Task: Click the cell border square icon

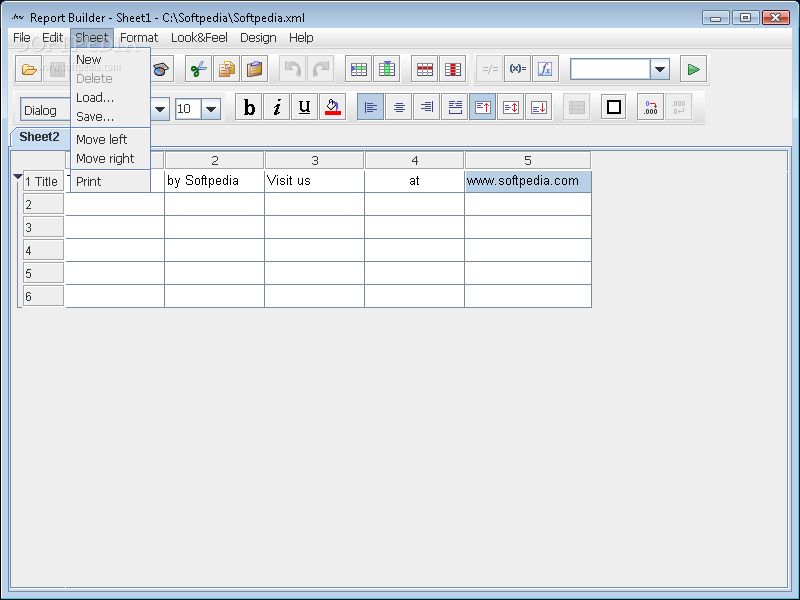Action: [614, 107]
